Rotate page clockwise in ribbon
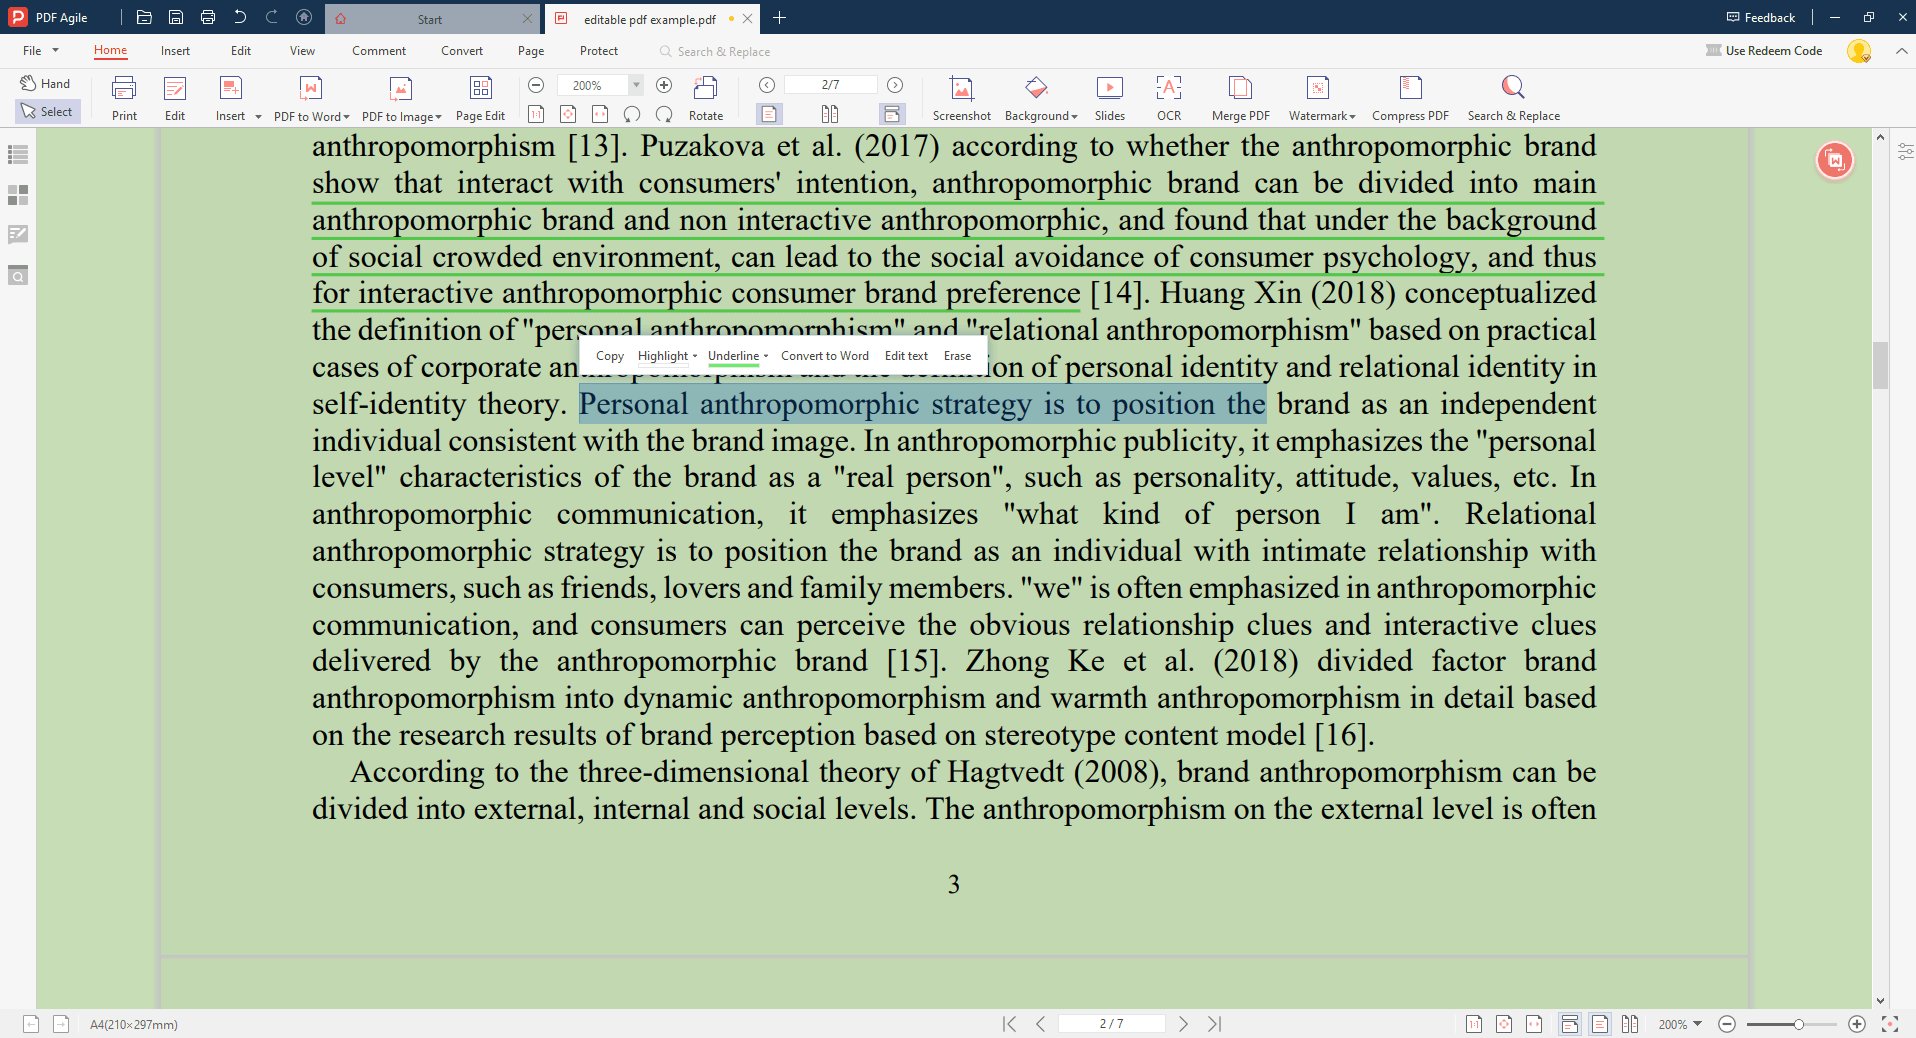The image size is (1916, 1038). [x=664, y=114]
